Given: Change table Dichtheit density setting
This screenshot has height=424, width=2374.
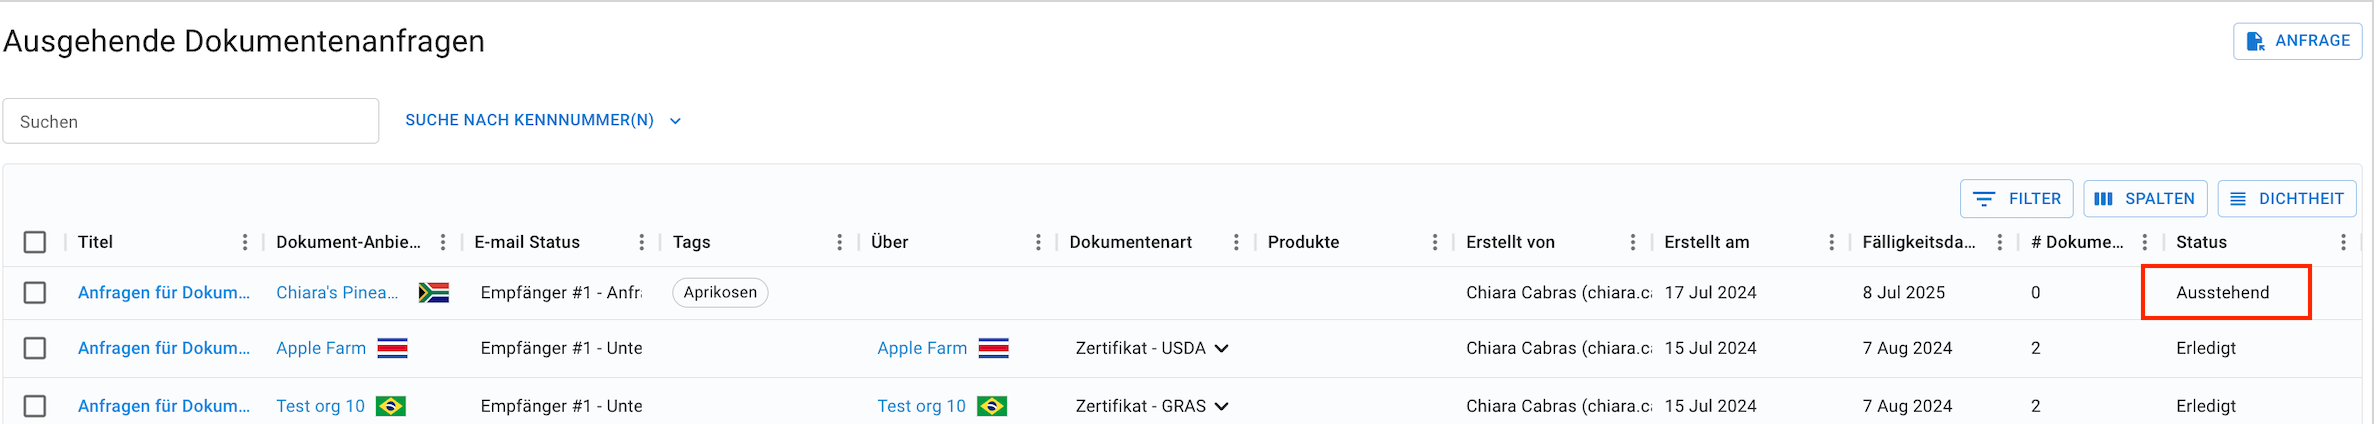Looking at the screenshot, I should pos(2287,198).
